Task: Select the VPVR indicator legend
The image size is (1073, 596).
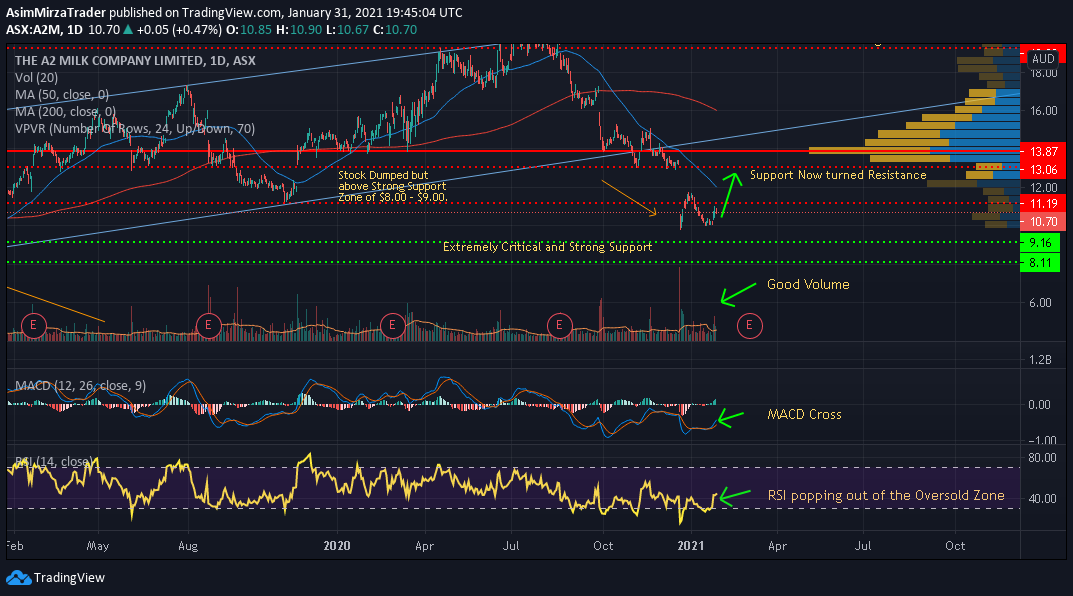Action: [x=135, y=129]
